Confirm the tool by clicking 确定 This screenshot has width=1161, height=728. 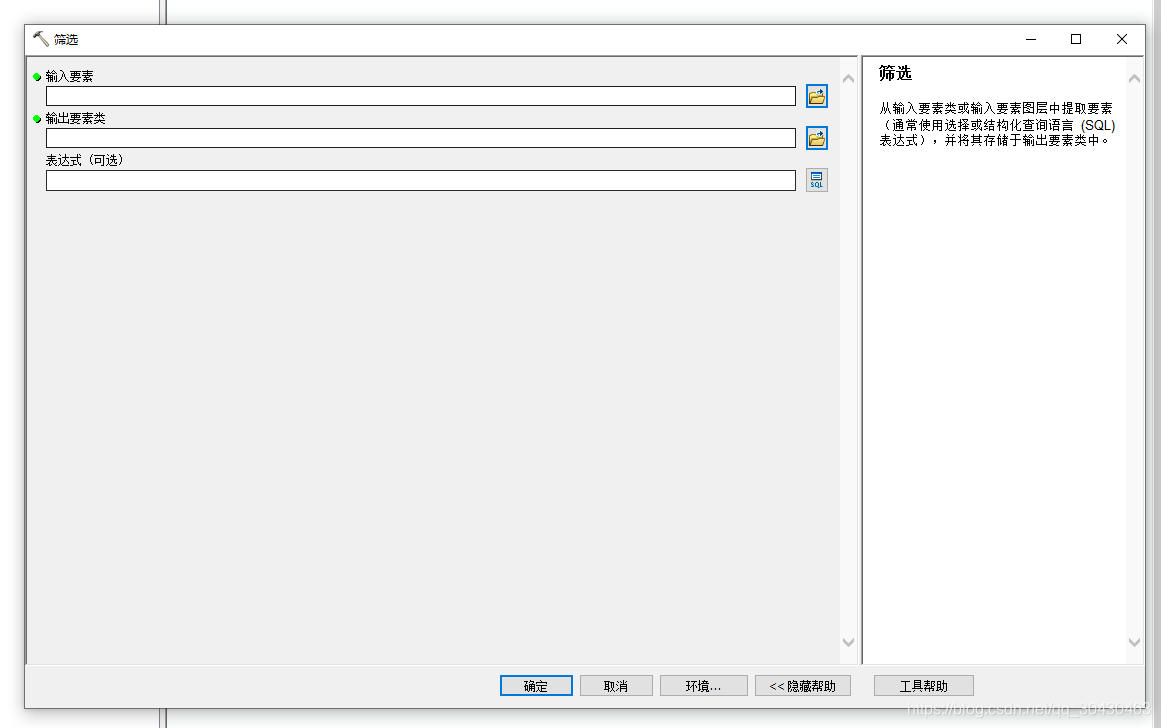coord(536,685)
